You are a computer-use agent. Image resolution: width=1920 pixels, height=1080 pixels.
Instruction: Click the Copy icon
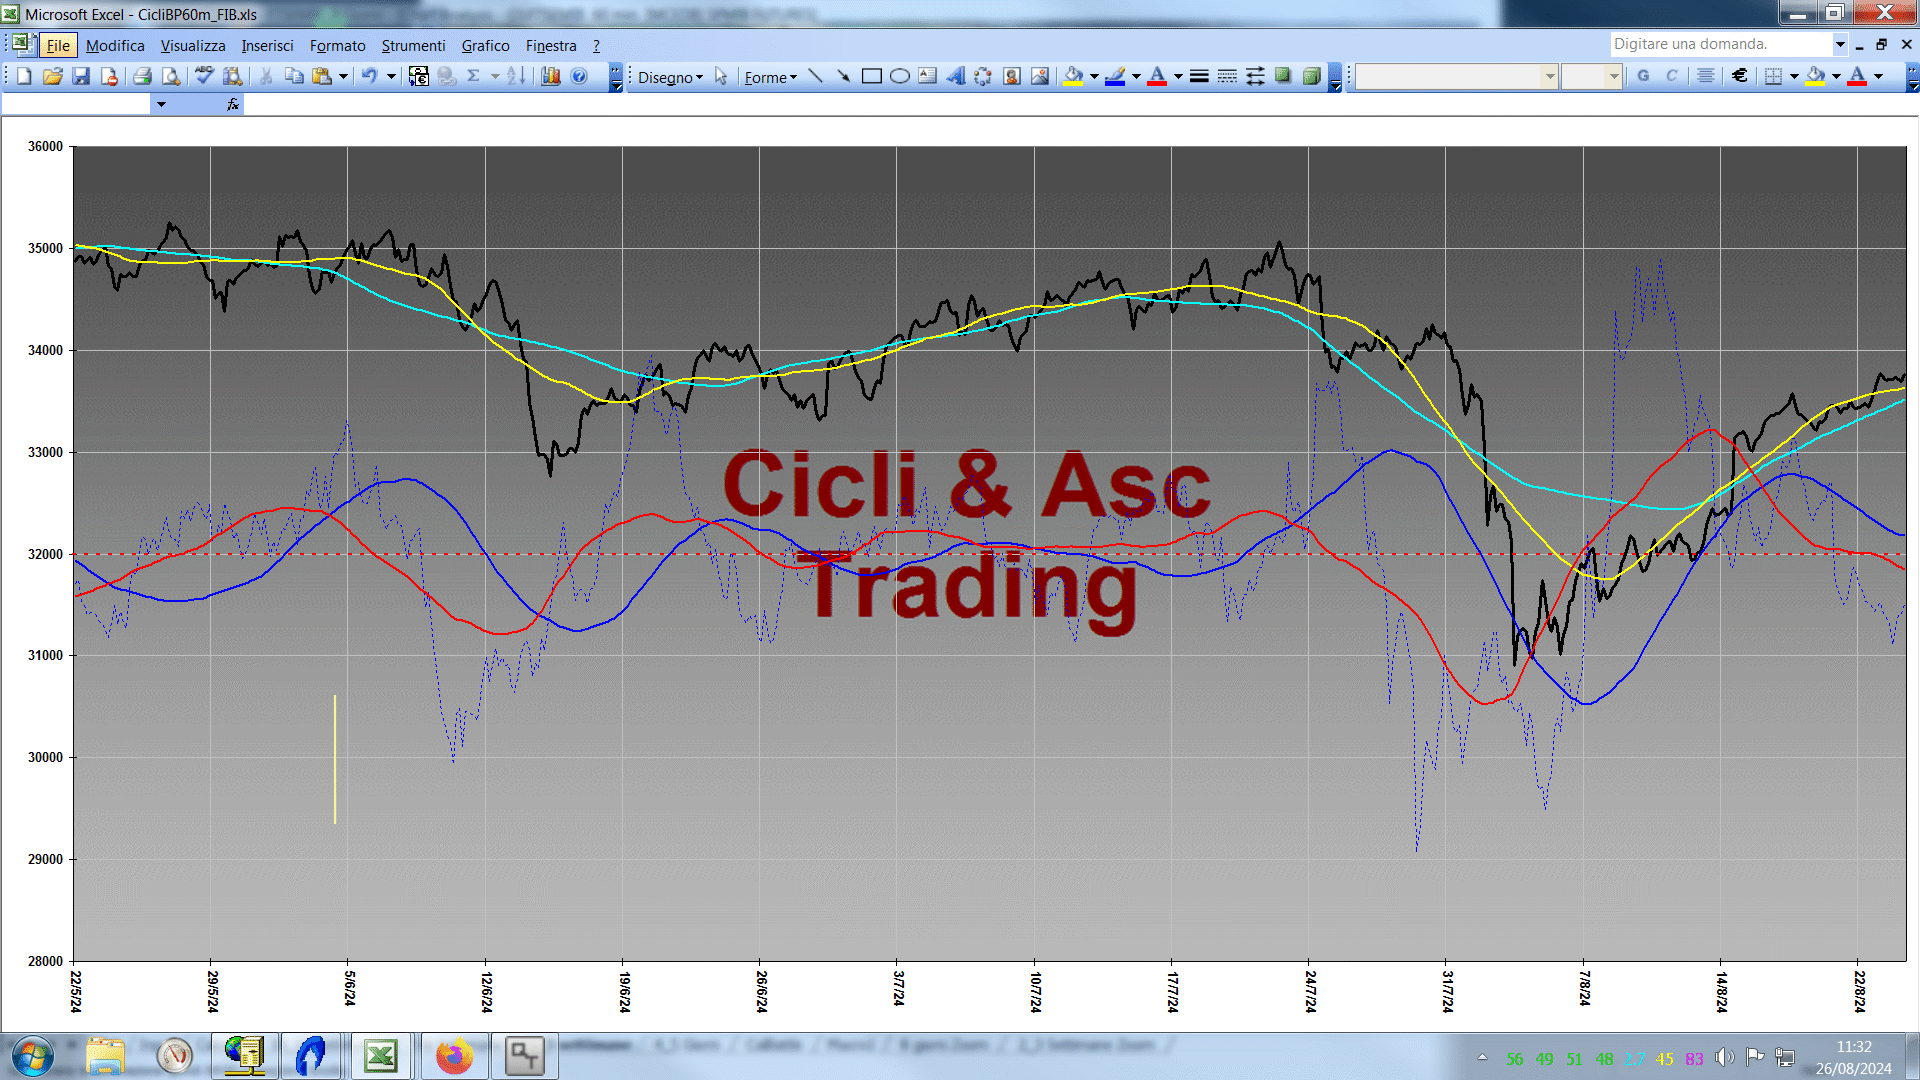[x=294, y=76]
